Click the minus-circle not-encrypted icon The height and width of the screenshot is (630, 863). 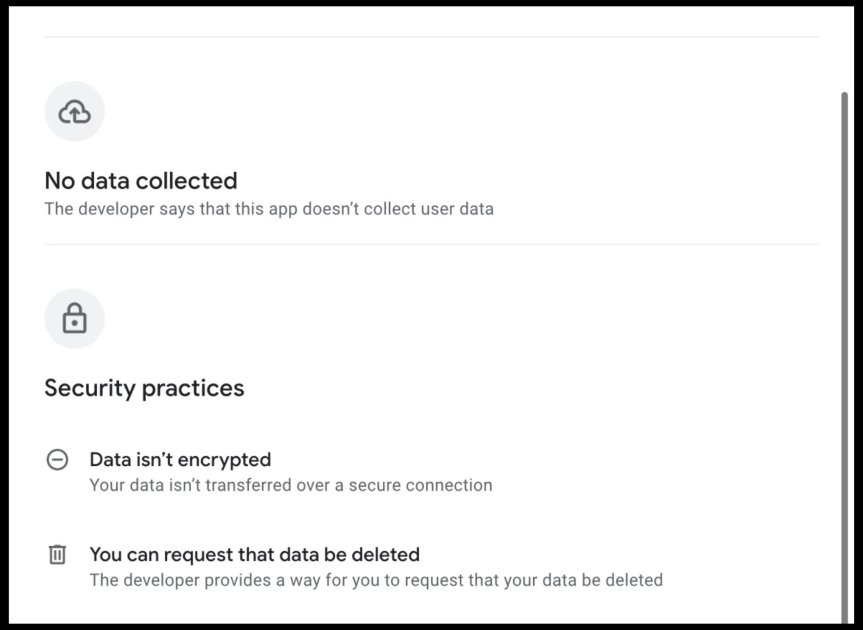pos(58,460)
